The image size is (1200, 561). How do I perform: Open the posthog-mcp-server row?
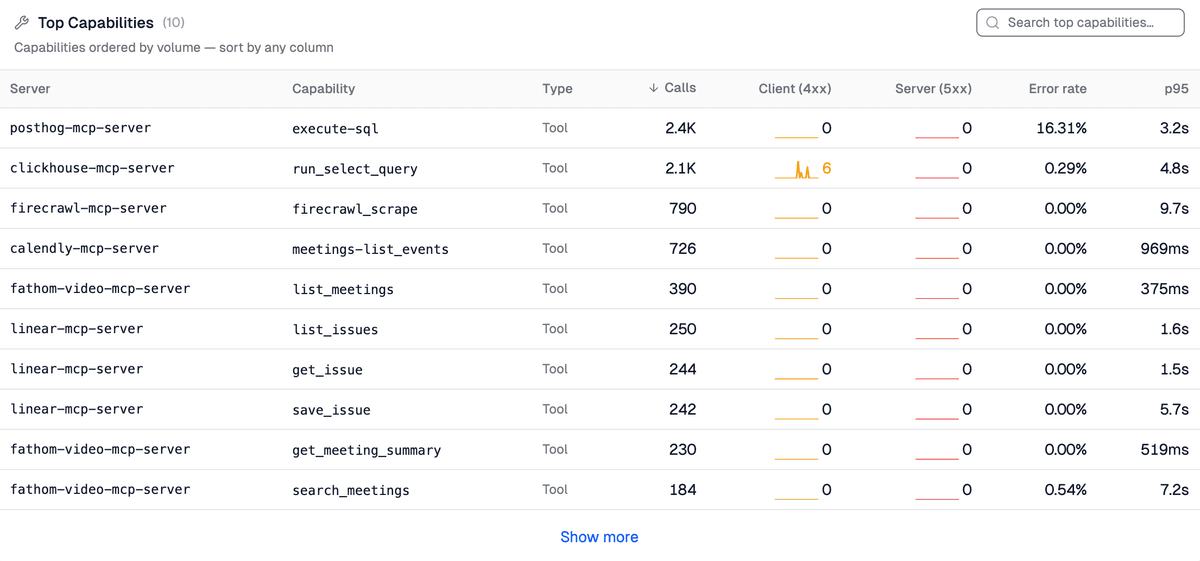pyautogui.click(x=600, y=128)
